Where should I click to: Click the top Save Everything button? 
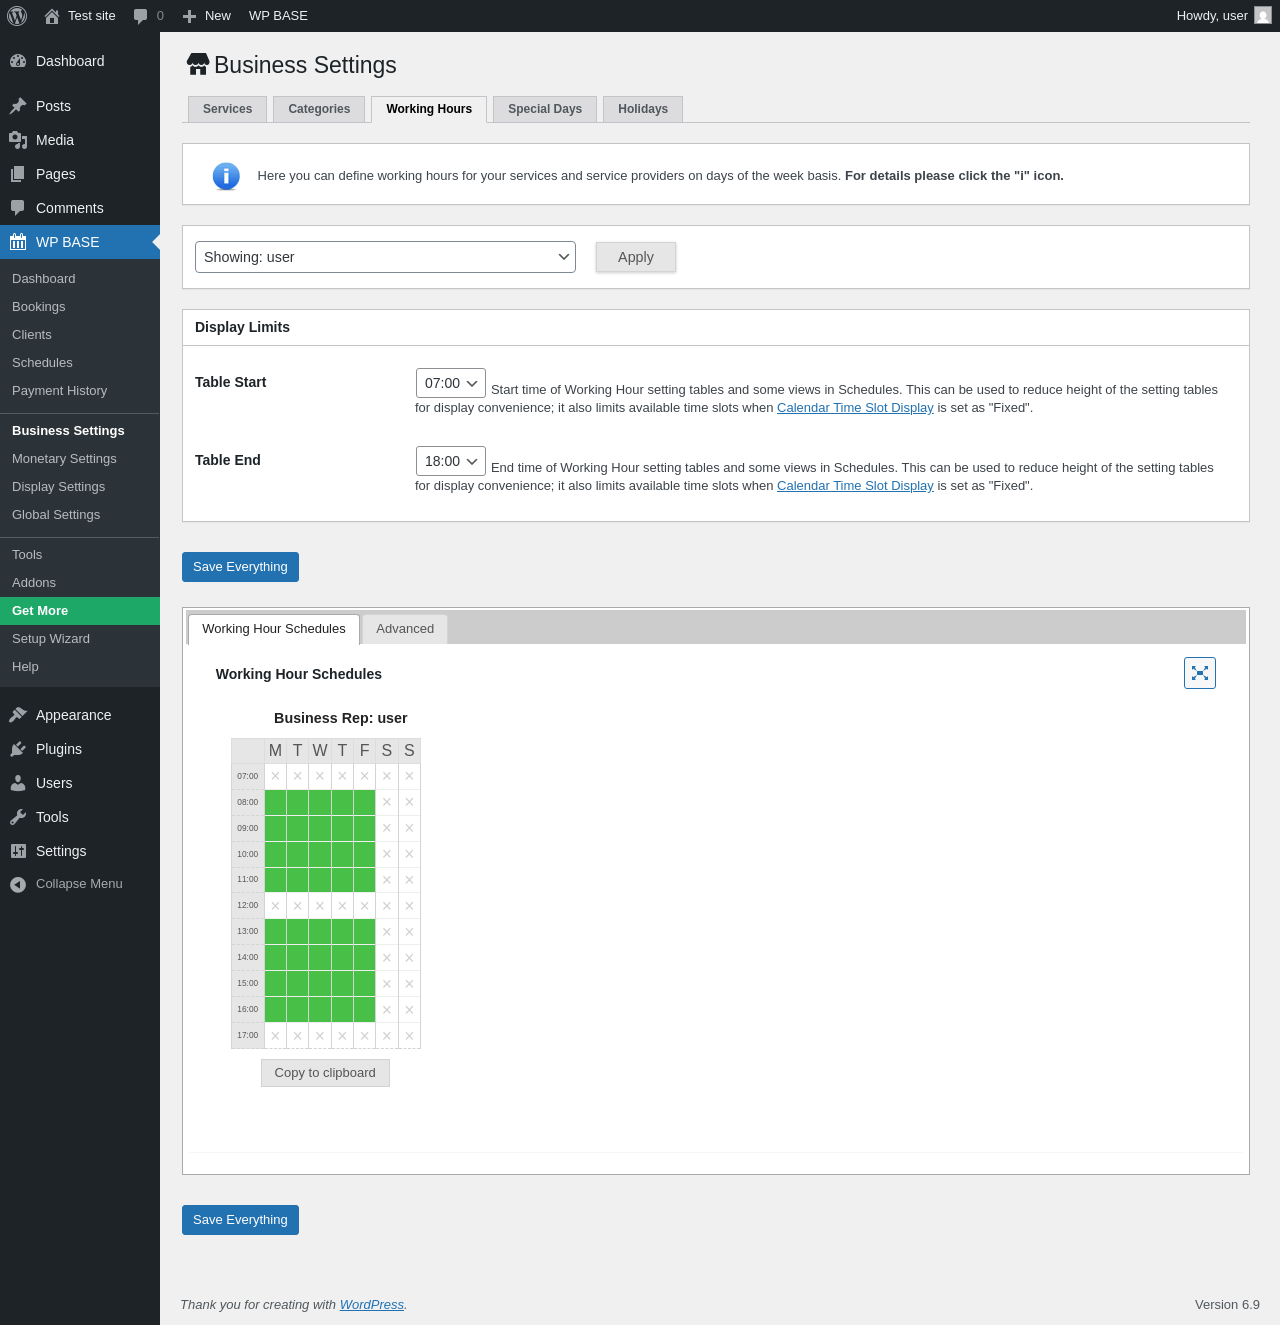pos(240,567)
